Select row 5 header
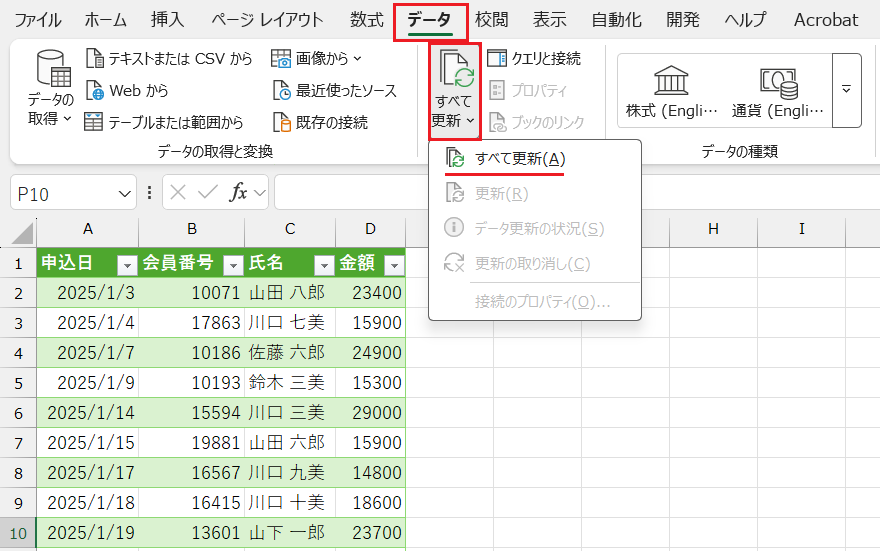Image resolution: width=880 pixels, height=551 pixels. click(x=19, y=383)
